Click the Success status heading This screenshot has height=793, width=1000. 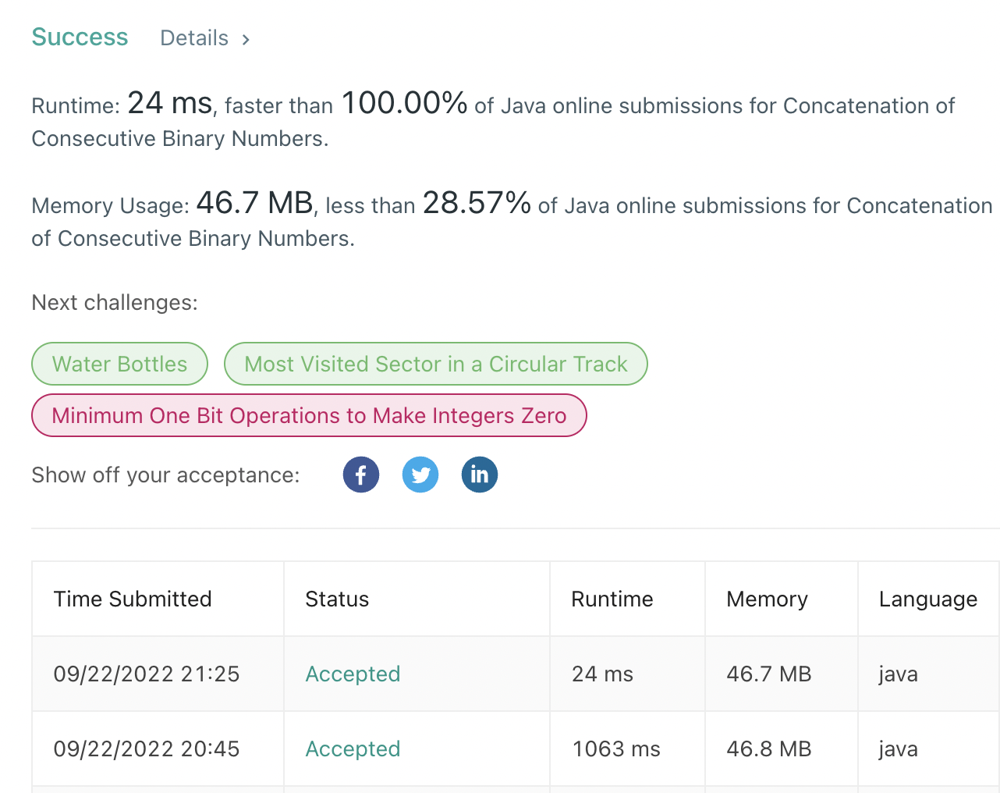(x=80, y=37)
